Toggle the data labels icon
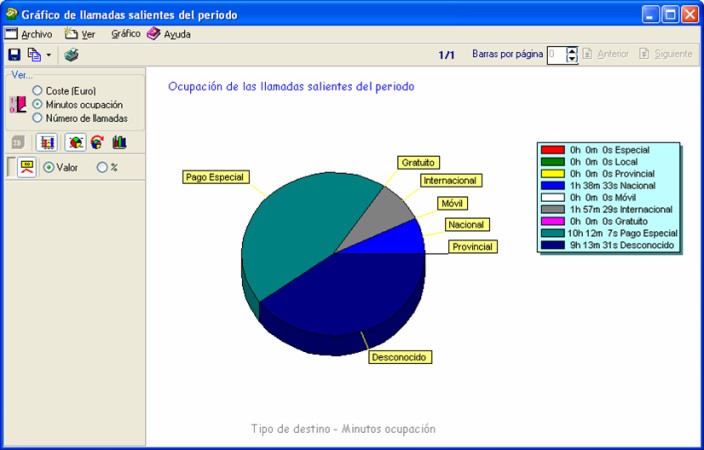704x450 pixels. (x=27, y=167)
